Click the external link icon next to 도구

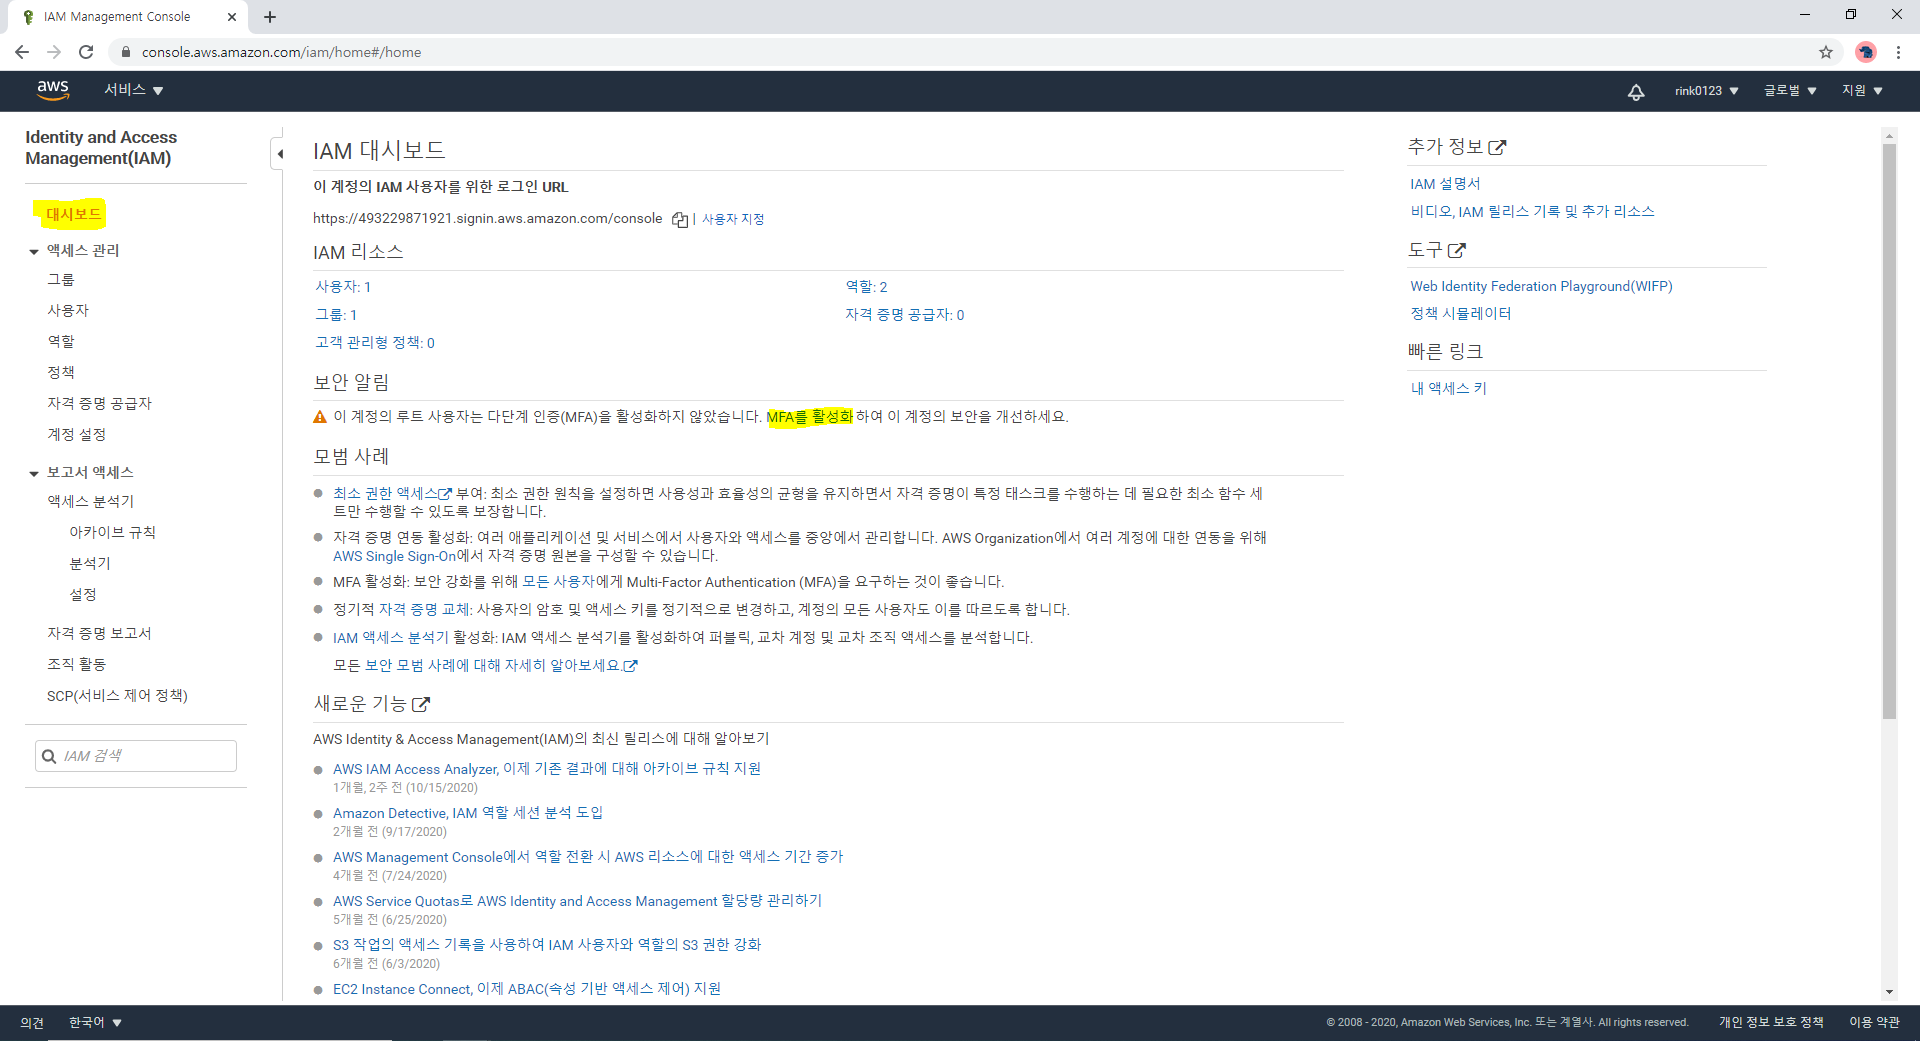point(1457,250)
